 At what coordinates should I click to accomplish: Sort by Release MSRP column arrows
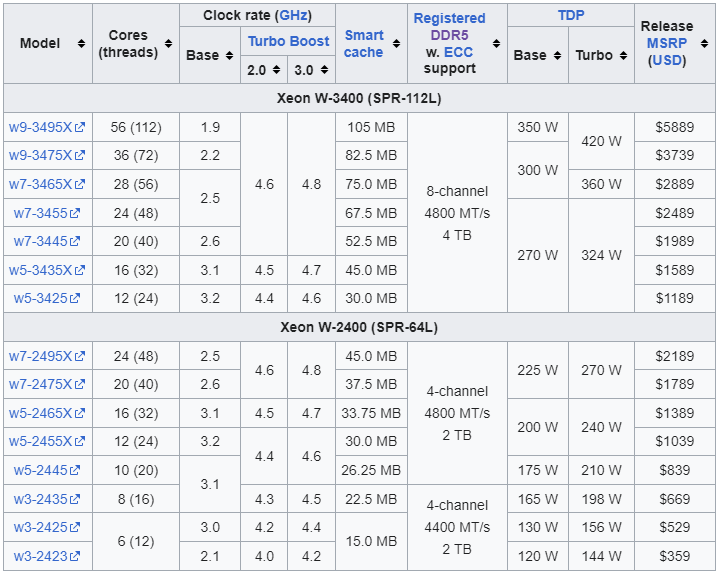point(704,44)
